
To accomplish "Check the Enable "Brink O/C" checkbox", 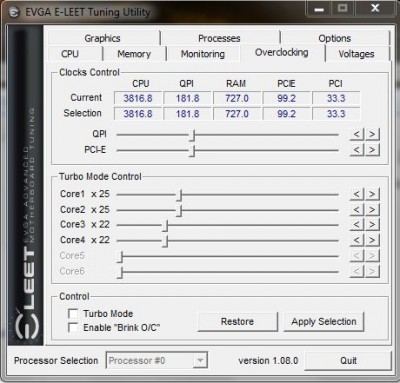I will (x=73, y=327).
